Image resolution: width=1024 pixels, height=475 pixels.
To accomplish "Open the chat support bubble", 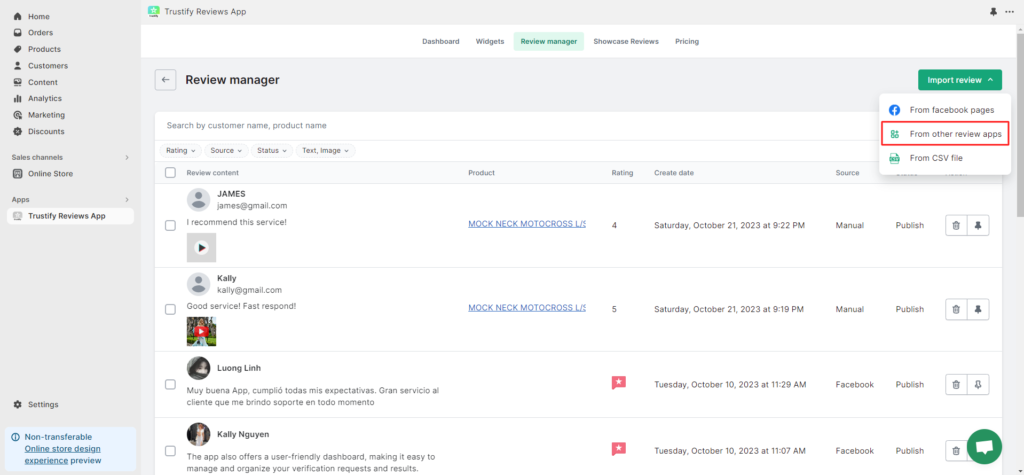I will point(984,446).
